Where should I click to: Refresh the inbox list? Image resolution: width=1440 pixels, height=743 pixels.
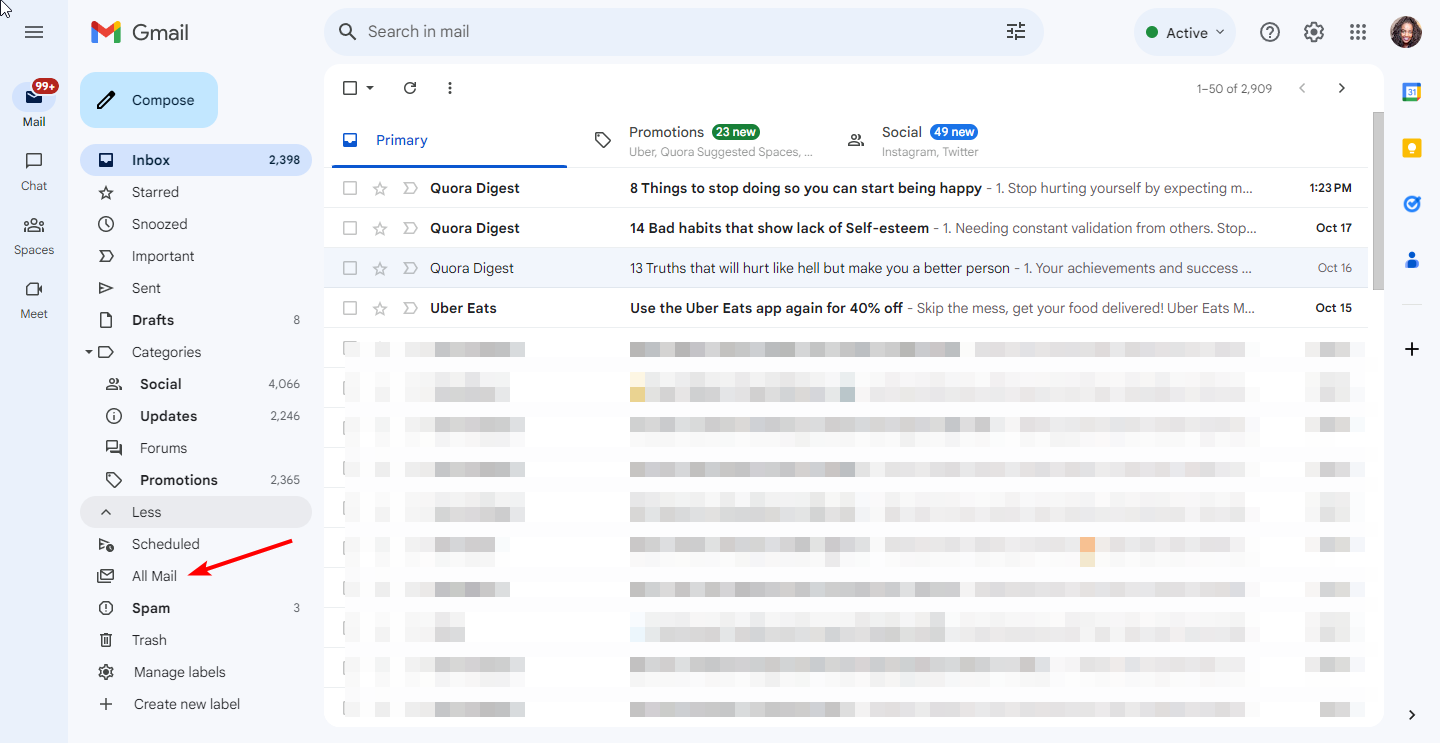(x=410, y=88)
